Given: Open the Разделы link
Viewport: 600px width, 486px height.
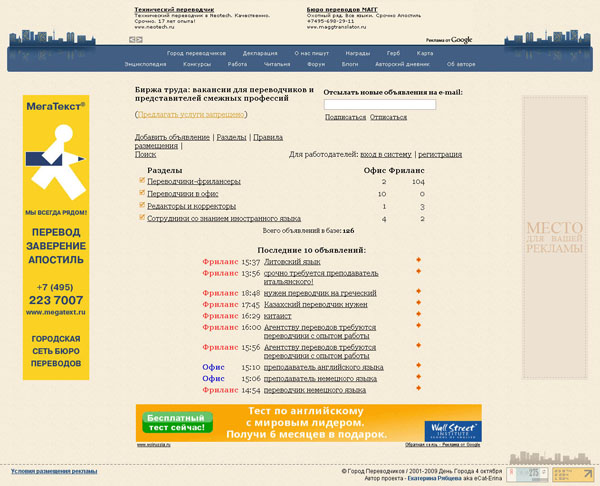Looking at the screenshot, I should [x=231, y=137].
